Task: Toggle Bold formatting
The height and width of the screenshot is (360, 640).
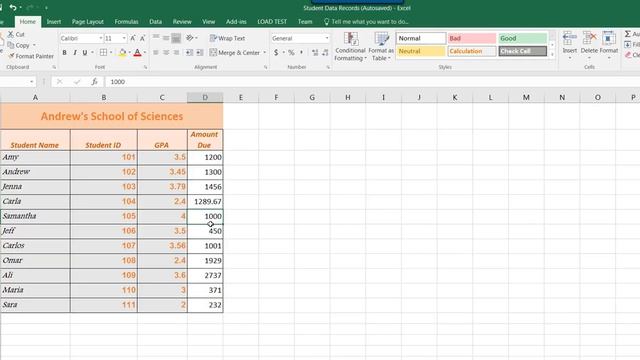Action: tap(64, 53)
